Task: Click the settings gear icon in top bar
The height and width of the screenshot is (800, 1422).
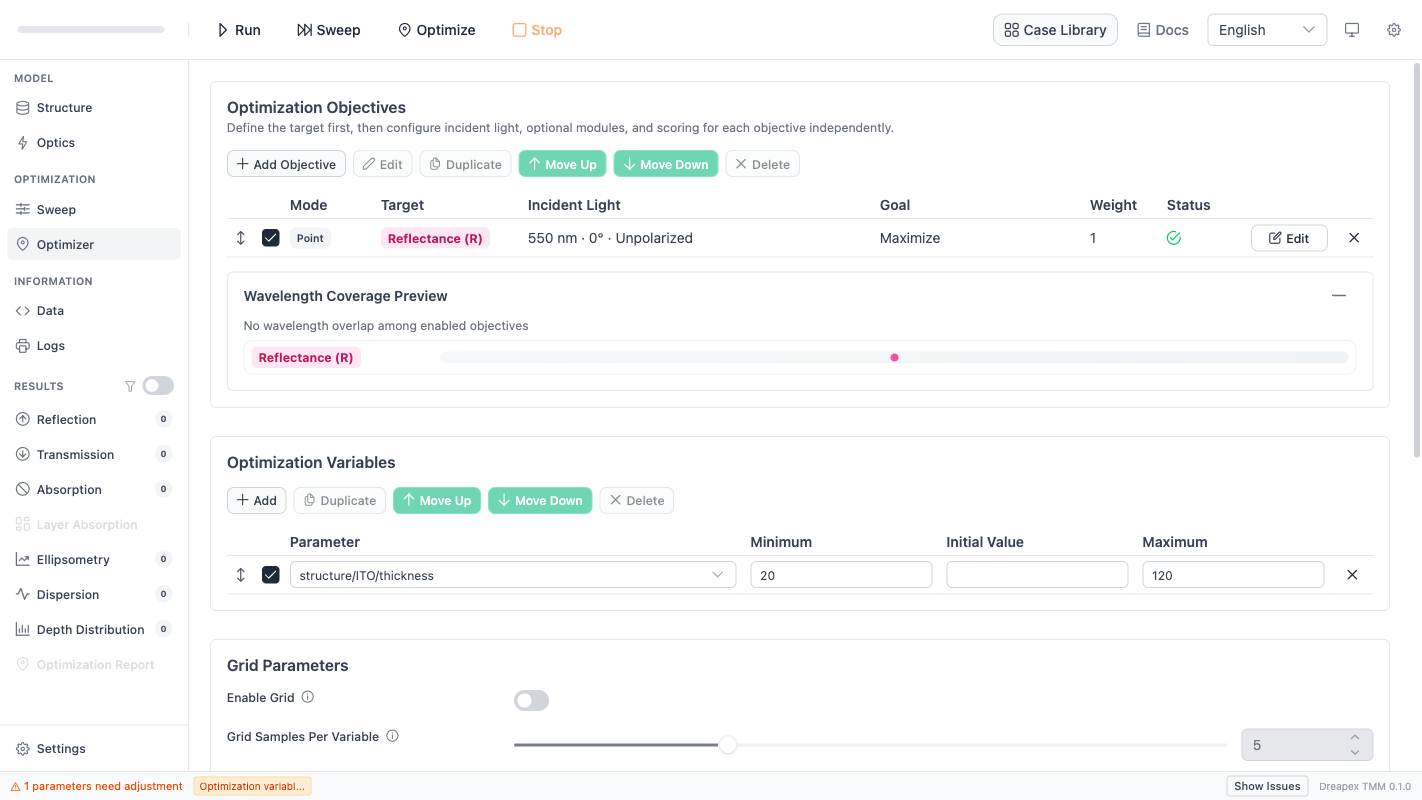Action: [1394, 30]
